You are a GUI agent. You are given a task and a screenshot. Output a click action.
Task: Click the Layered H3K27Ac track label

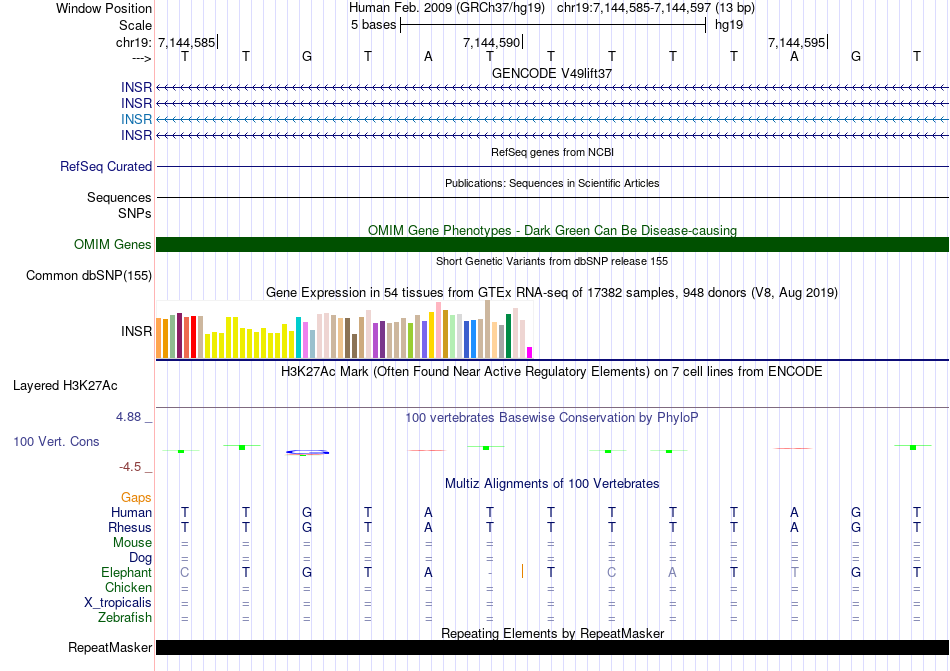click(65, 385)
